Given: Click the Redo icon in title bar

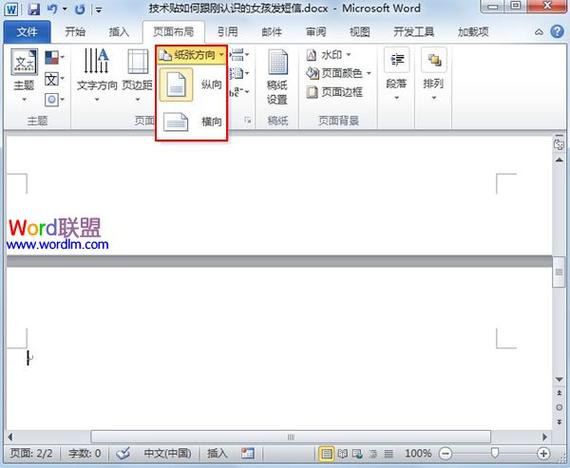Looking at the screenshot, I should pyautogui.click(x=80, y=9).
